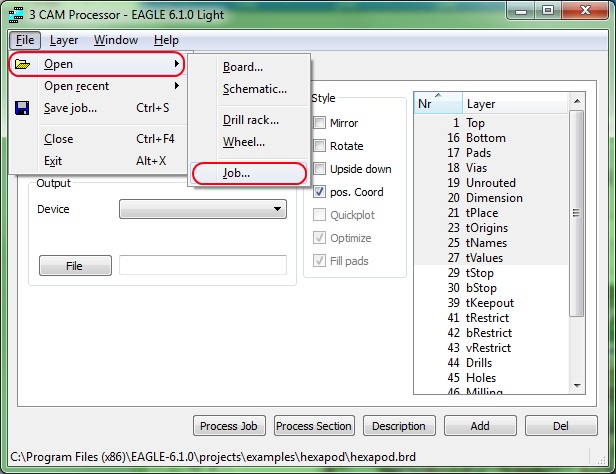616x474 pixels.
Task: Click the CAM Processor title bar icon
Action: click(x=16, y=15)
